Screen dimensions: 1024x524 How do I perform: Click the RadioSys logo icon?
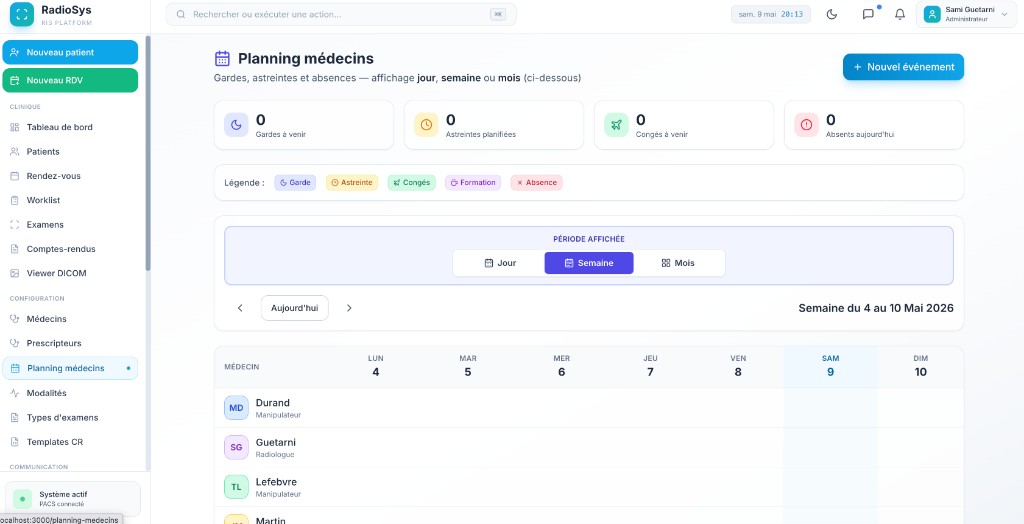22,15
